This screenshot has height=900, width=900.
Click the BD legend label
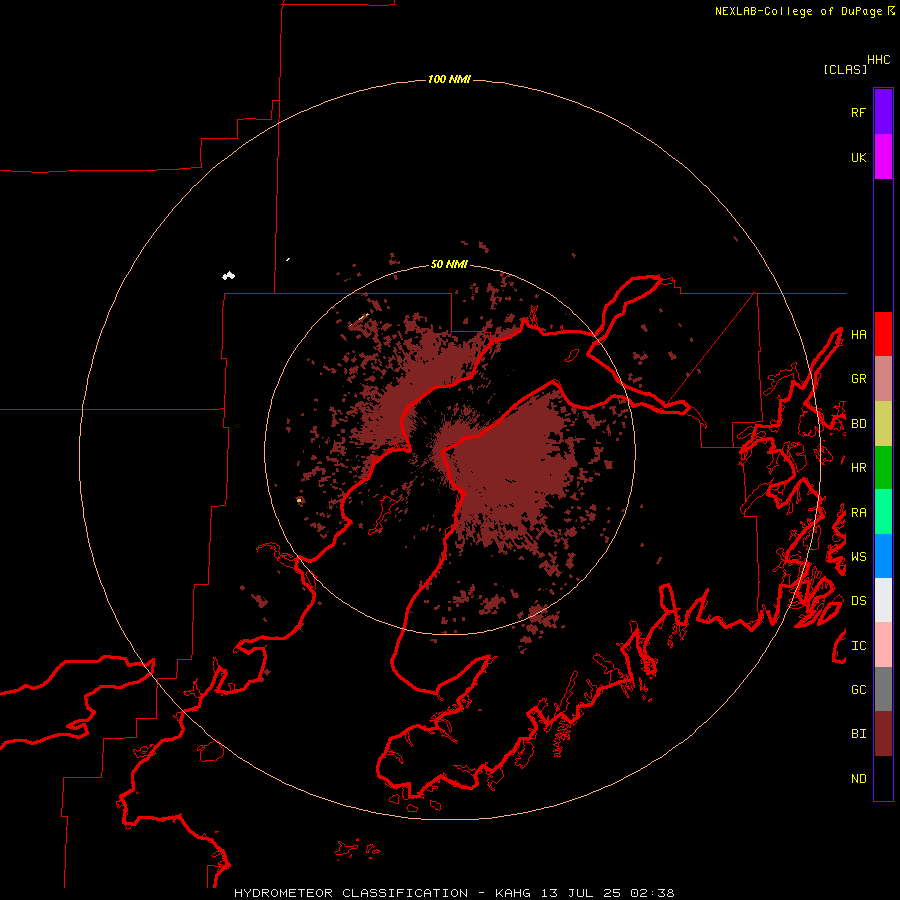click(858, 424)
